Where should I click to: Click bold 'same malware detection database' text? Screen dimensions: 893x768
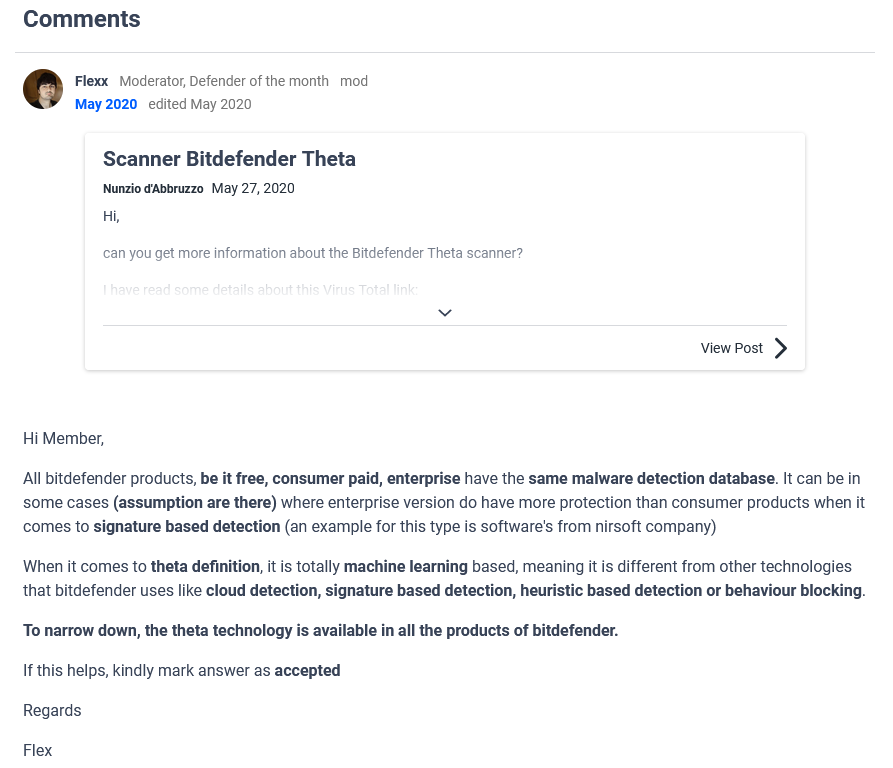tap(651, 478)
